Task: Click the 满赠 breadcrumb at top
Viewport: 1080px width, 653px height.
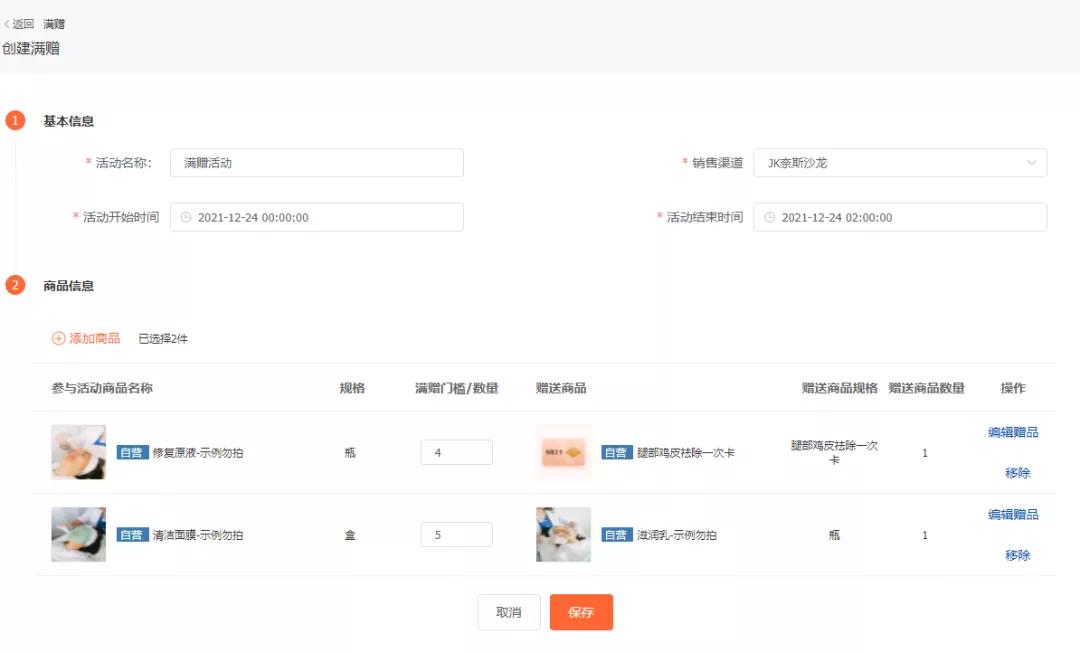Action: point(52,23)
